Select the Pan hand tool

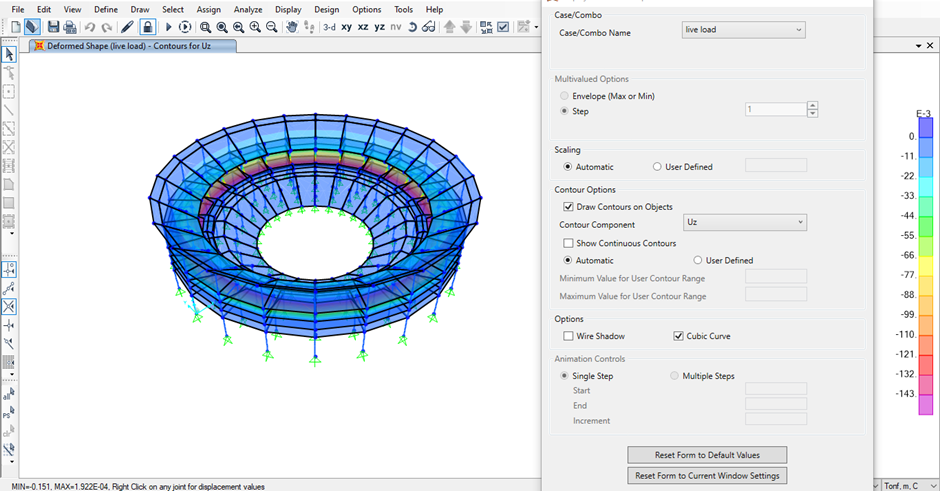[292, 27]
